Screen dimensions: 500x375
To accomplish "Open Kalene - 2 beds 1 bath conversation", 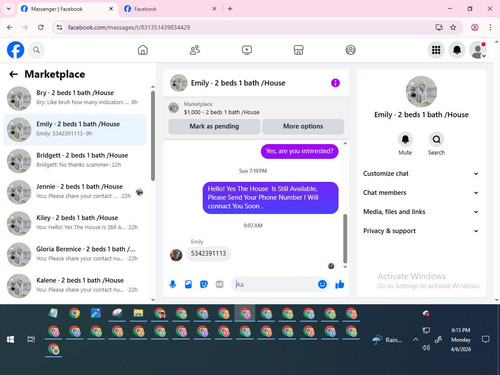I will 75,286.
